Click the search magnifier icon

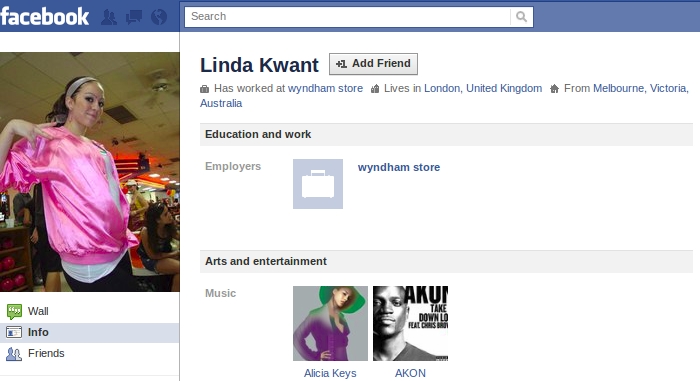pos(521,17)
